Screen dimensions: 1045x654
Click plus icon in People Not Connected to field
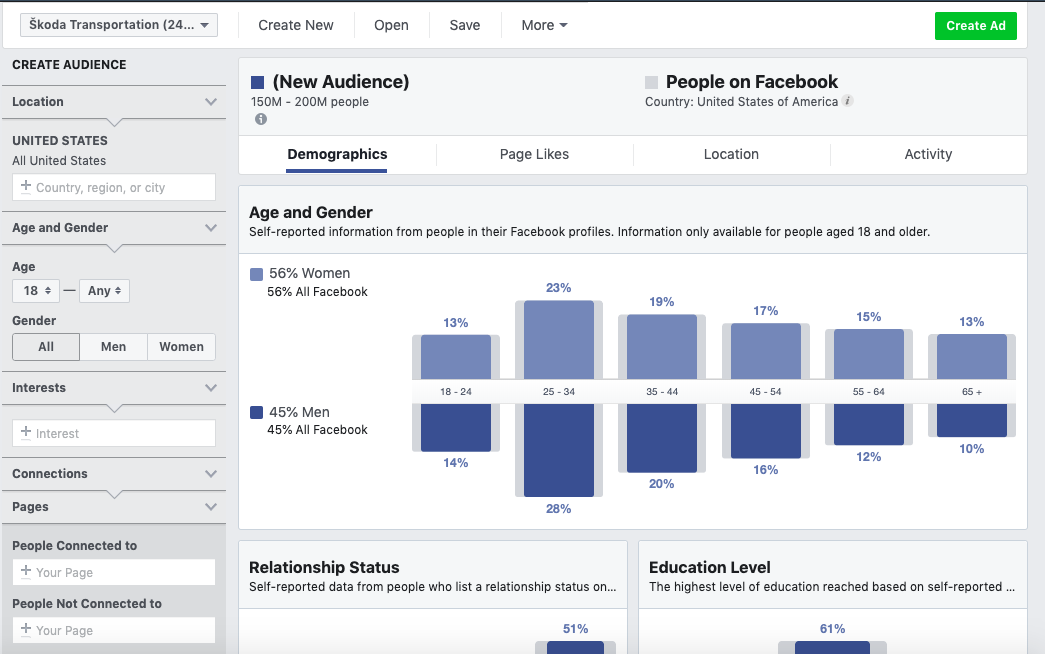(x=25, y=629)
